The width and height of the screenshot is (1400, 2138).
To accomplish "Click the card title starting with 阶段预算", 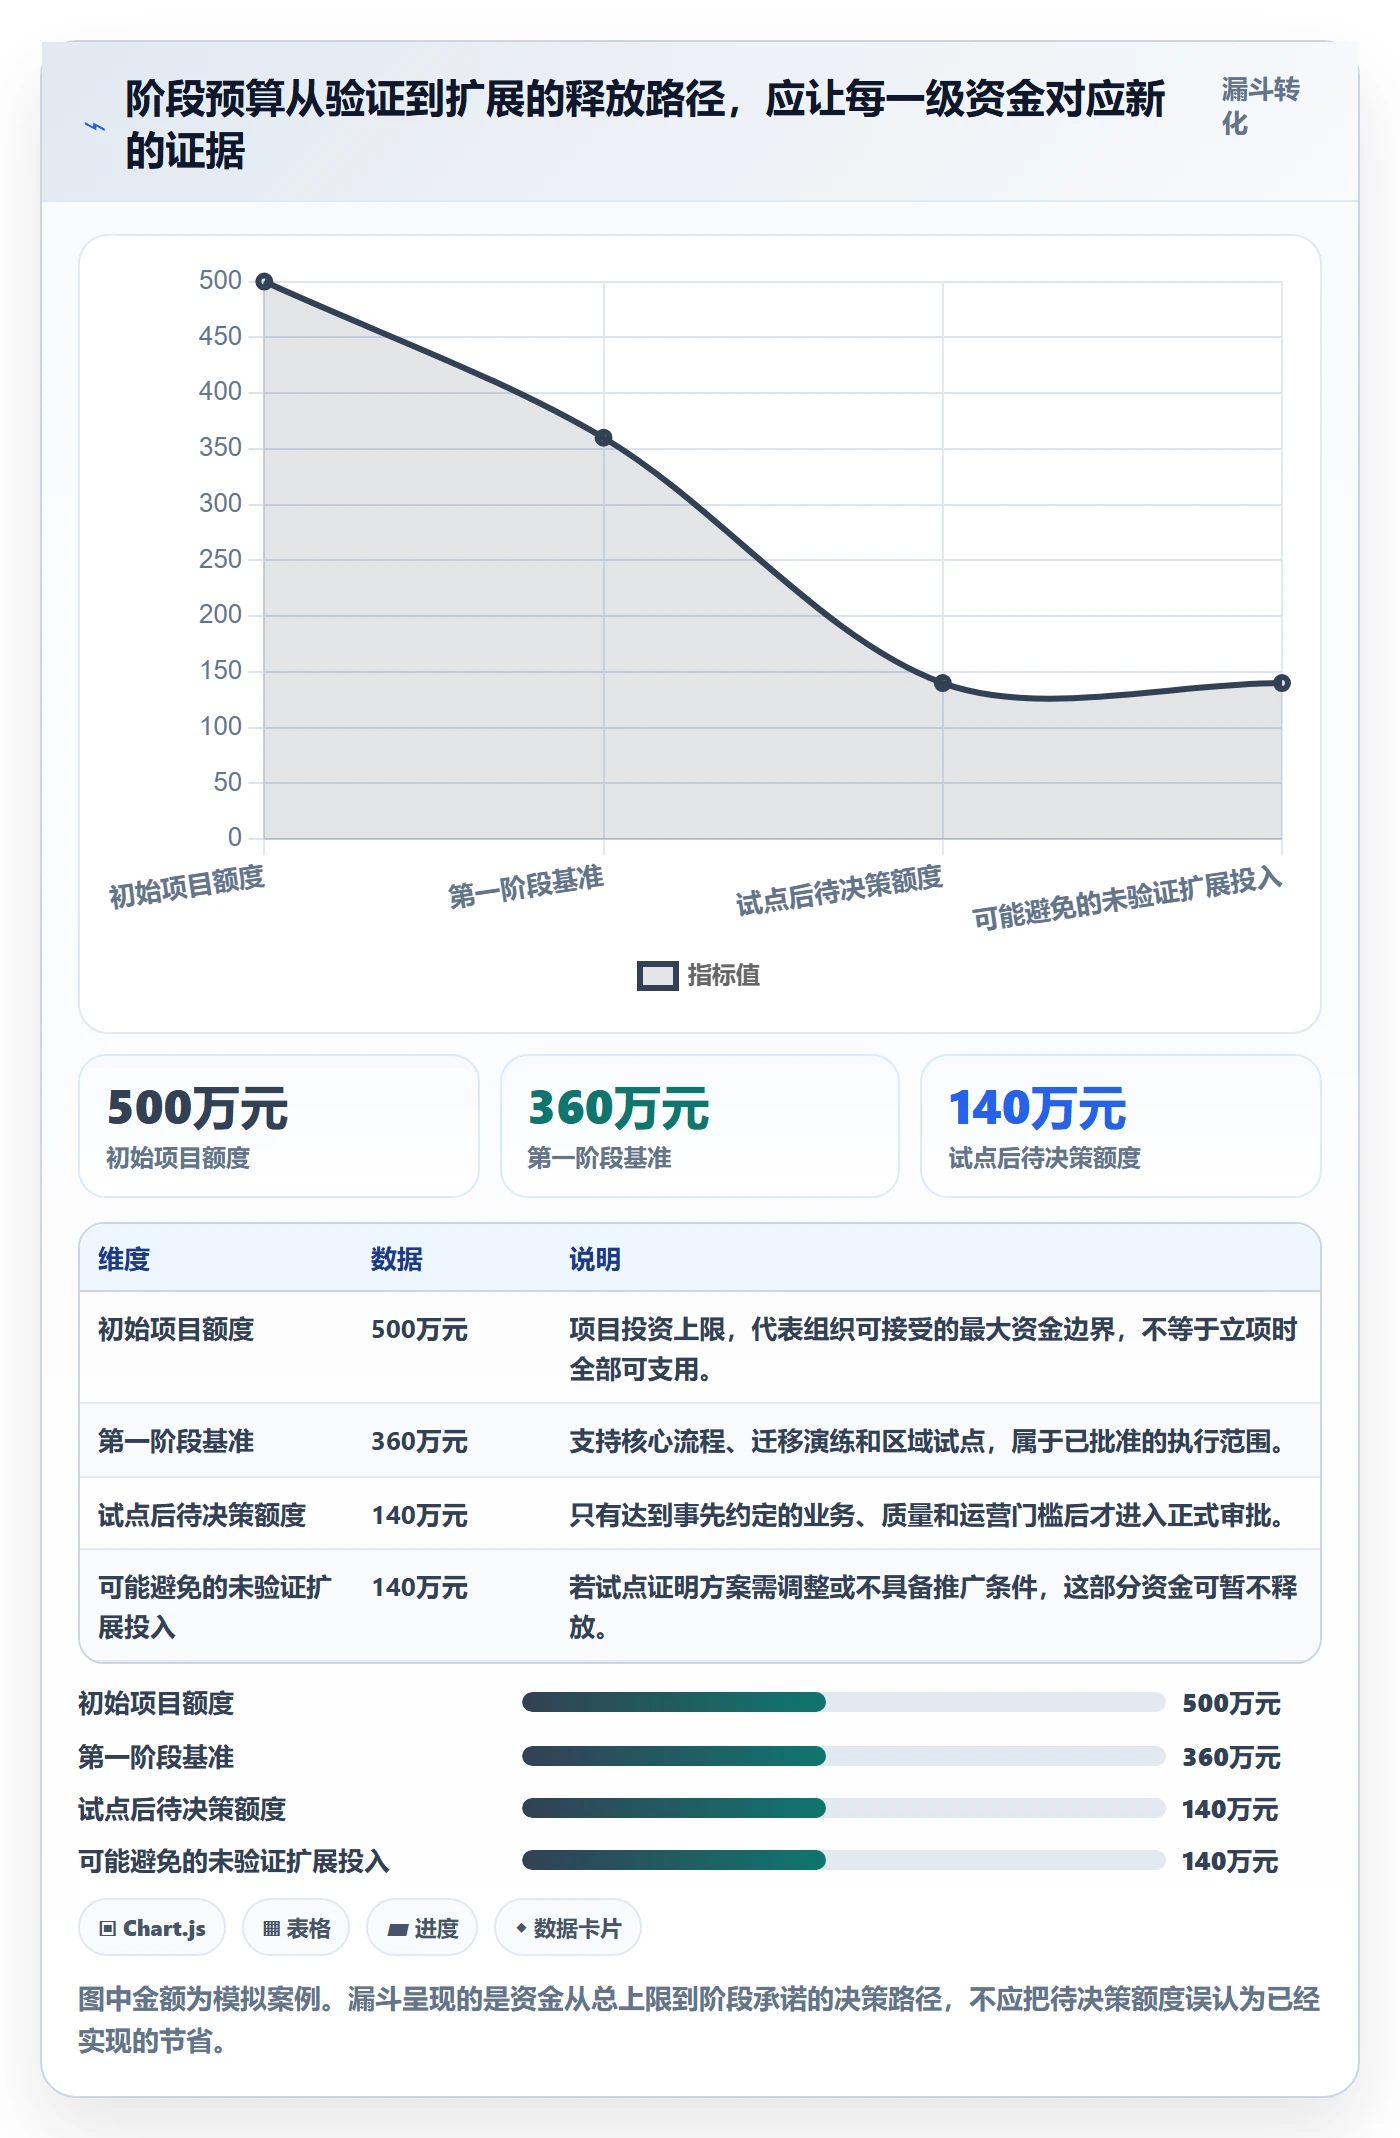I will coord(645,125).
